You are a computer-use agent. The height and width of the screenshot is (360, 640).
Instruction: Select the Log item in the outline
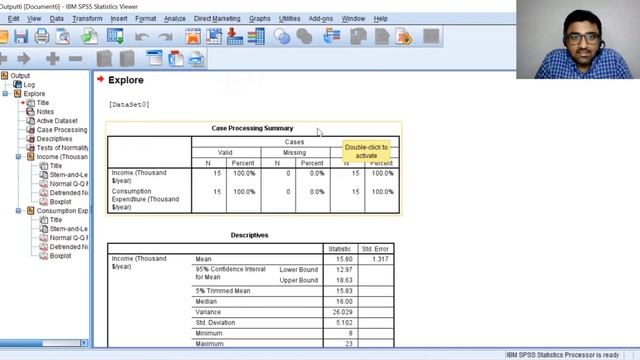tap(29, 84)
